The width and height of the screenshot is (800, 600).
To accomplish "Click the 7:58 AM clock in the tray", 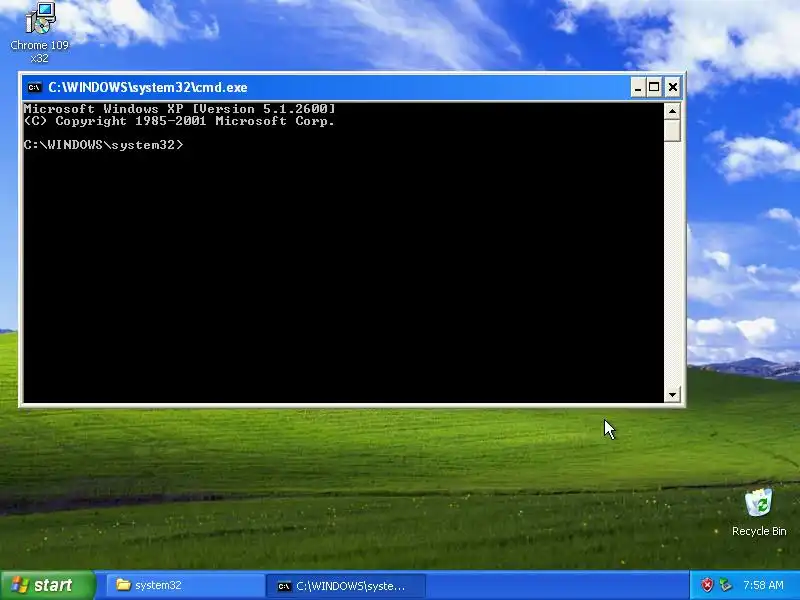I will 763,585.
